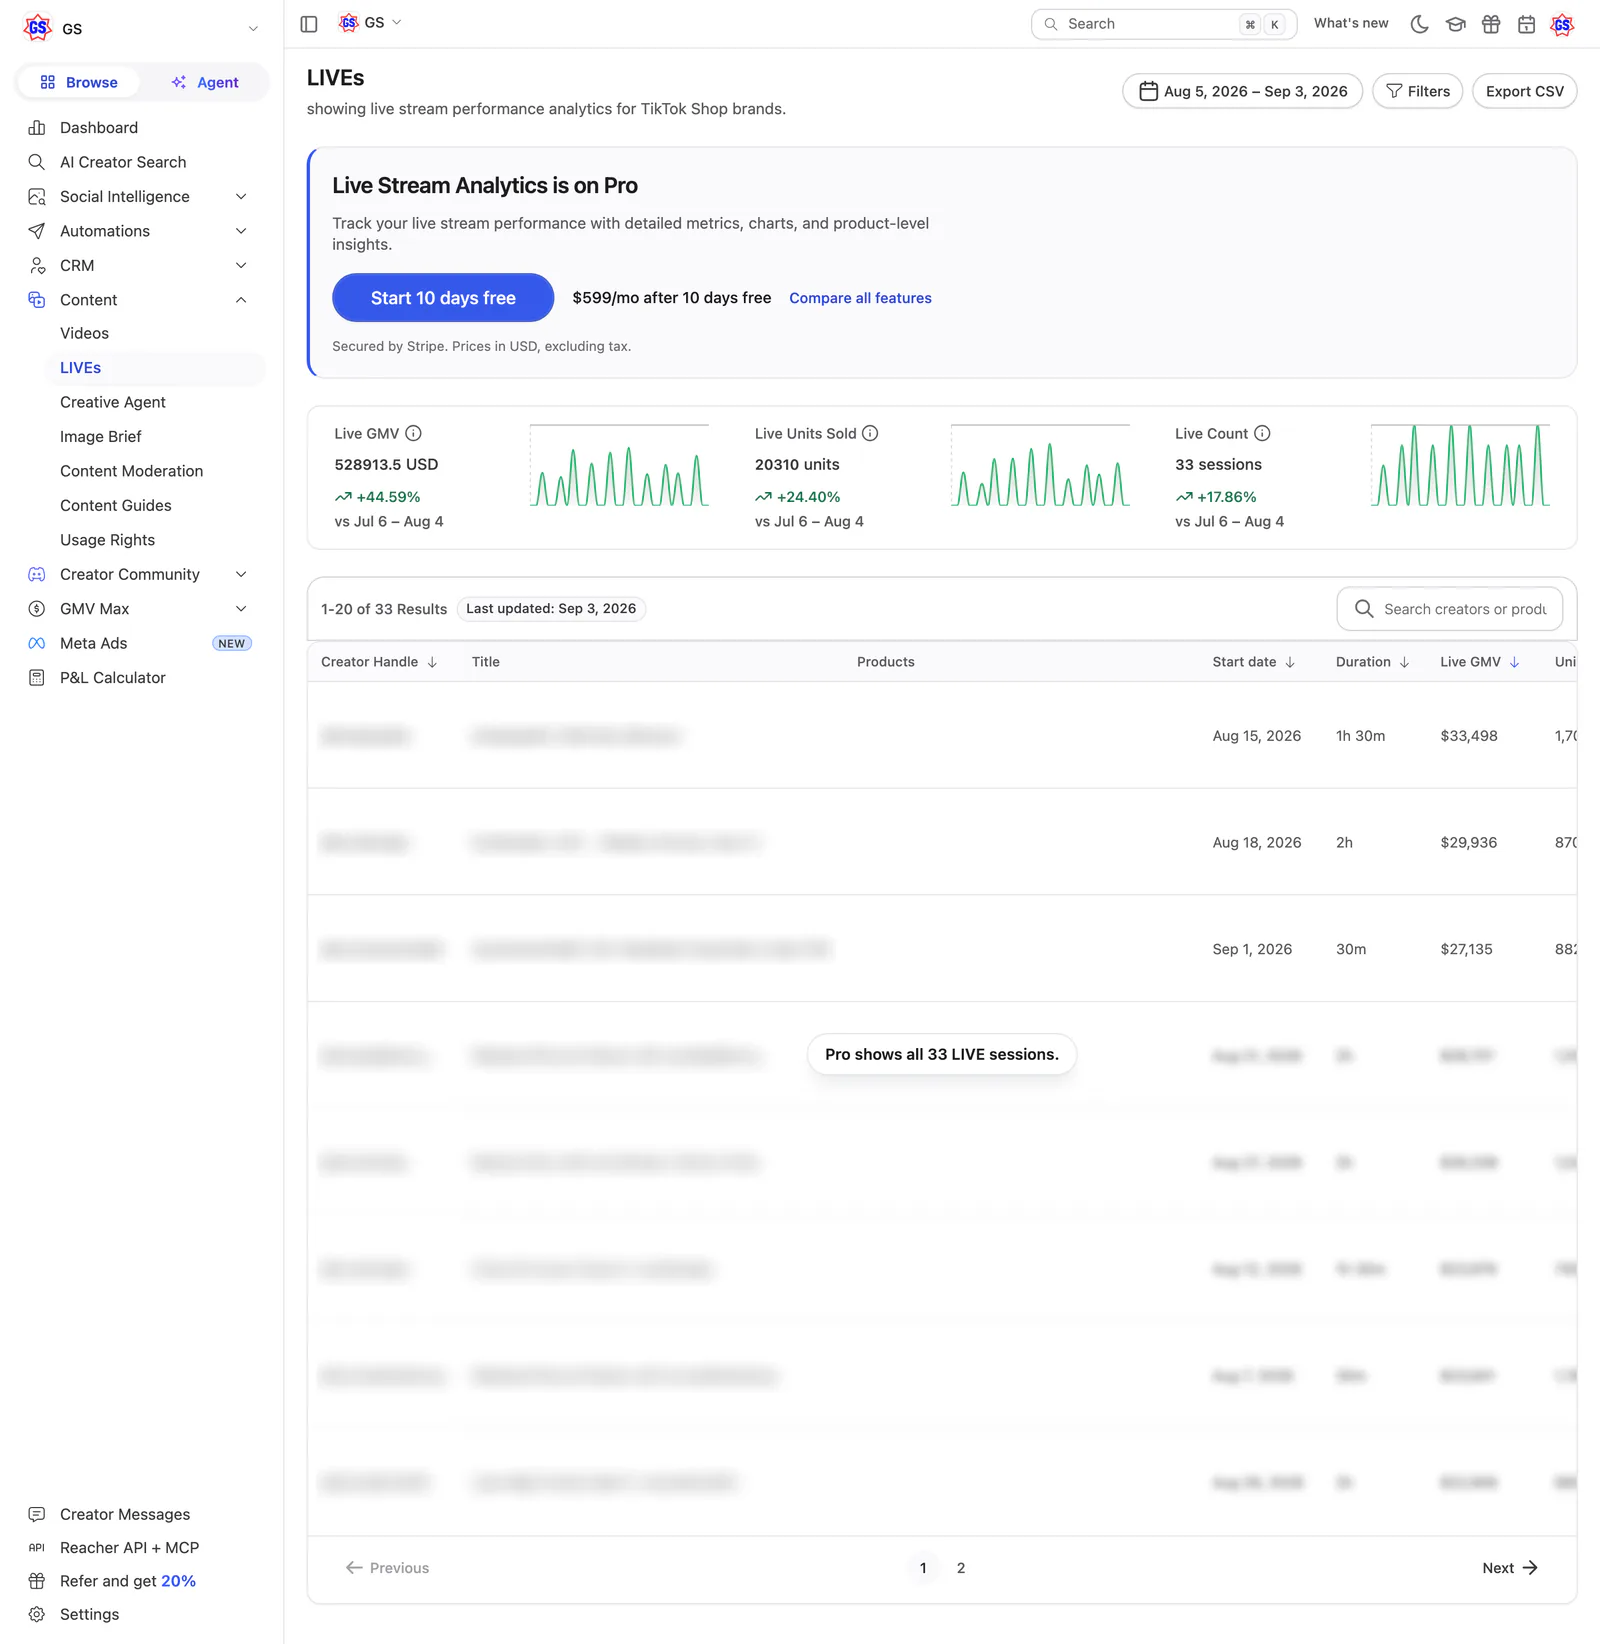The width and height of the screenshot is (1600, 1644).
Task: Click Start 10 days free button
Action: [443, 298]
